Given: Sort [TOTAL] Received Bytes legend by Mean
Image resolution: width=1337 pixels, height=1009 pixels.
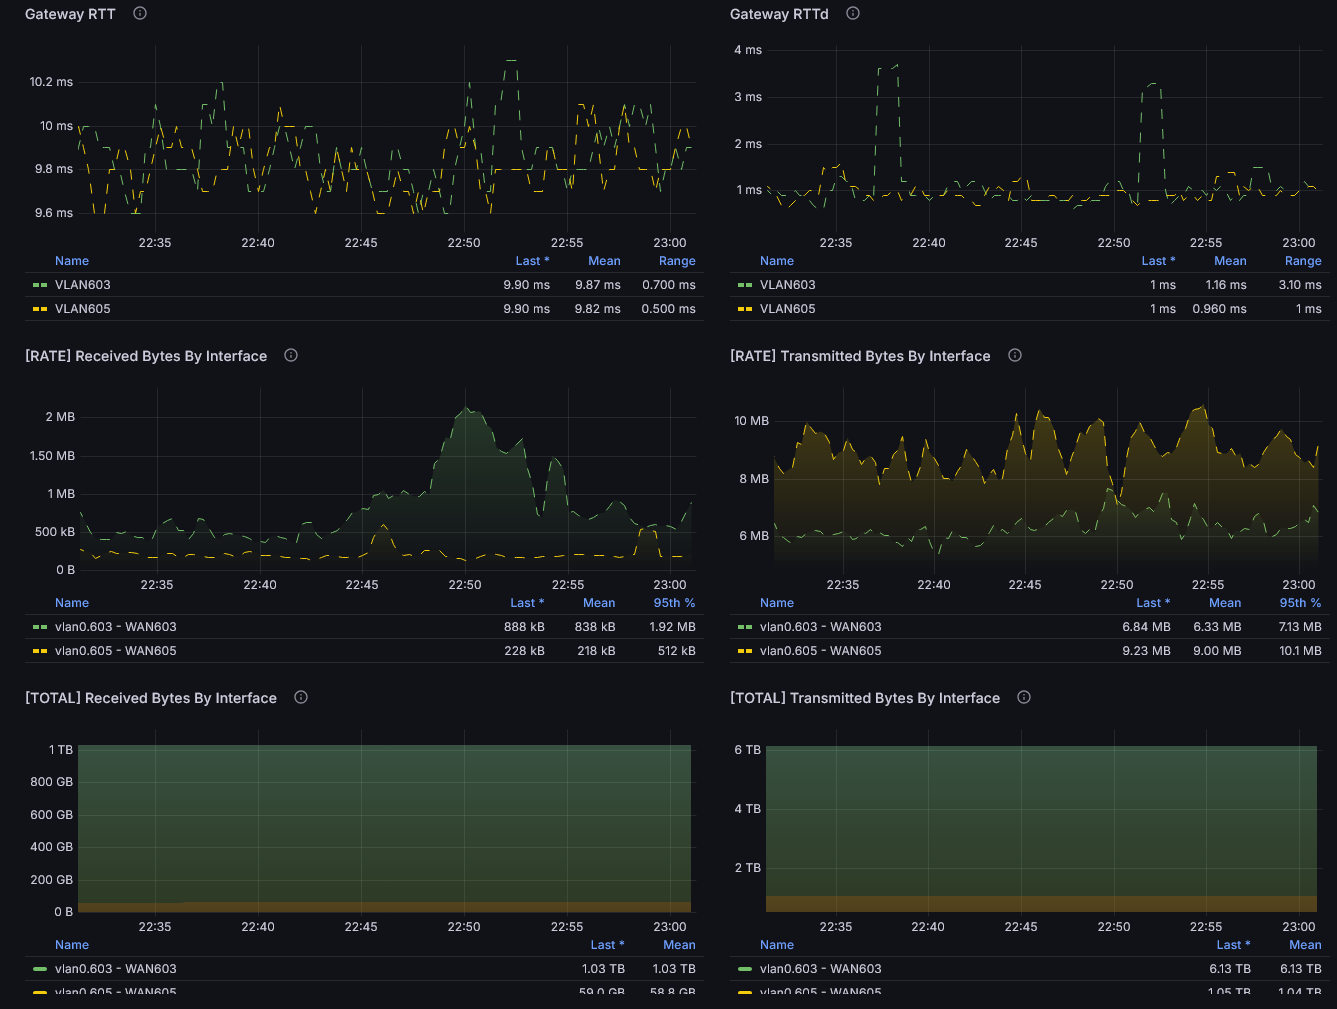Looking at the screenshot, I should tap(679, 945).
